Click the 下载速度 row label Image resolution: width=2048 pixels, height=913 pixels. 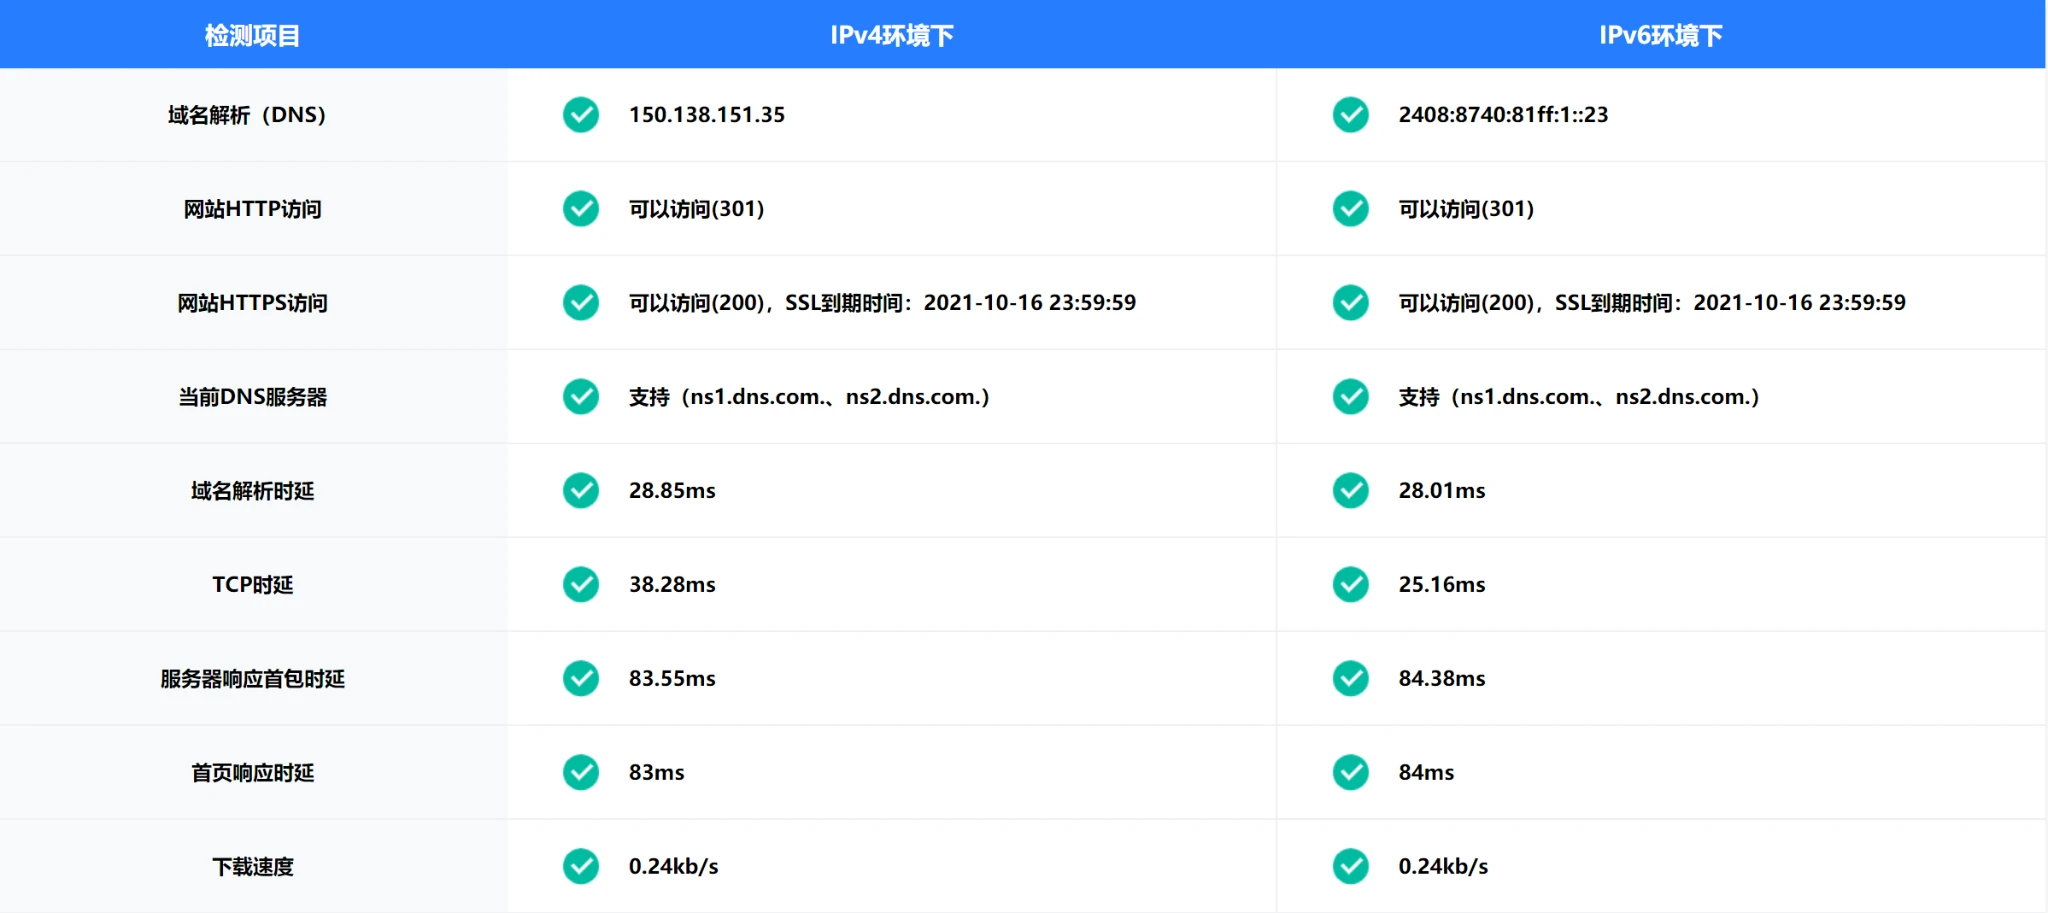(x=252, y=867)
